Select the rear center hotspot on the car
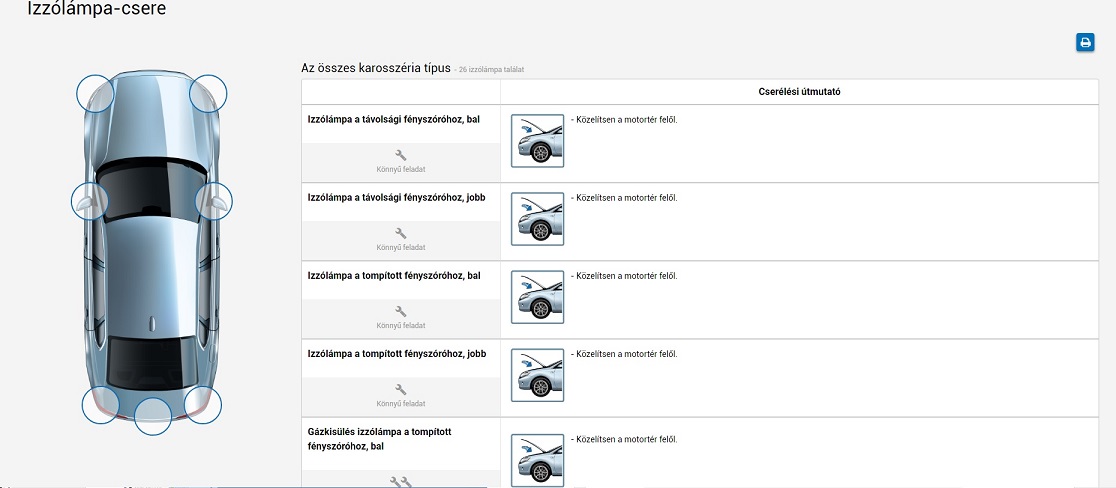Screen dimensions: 1116x488 (x=153, y=416)
